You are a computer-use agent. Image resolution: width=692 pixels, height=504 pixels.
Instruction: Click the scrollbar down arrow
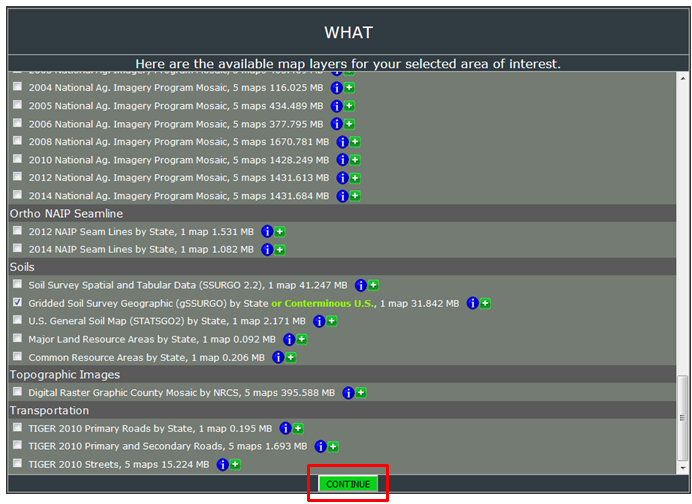pyautogui.click(x=682, y=468)
